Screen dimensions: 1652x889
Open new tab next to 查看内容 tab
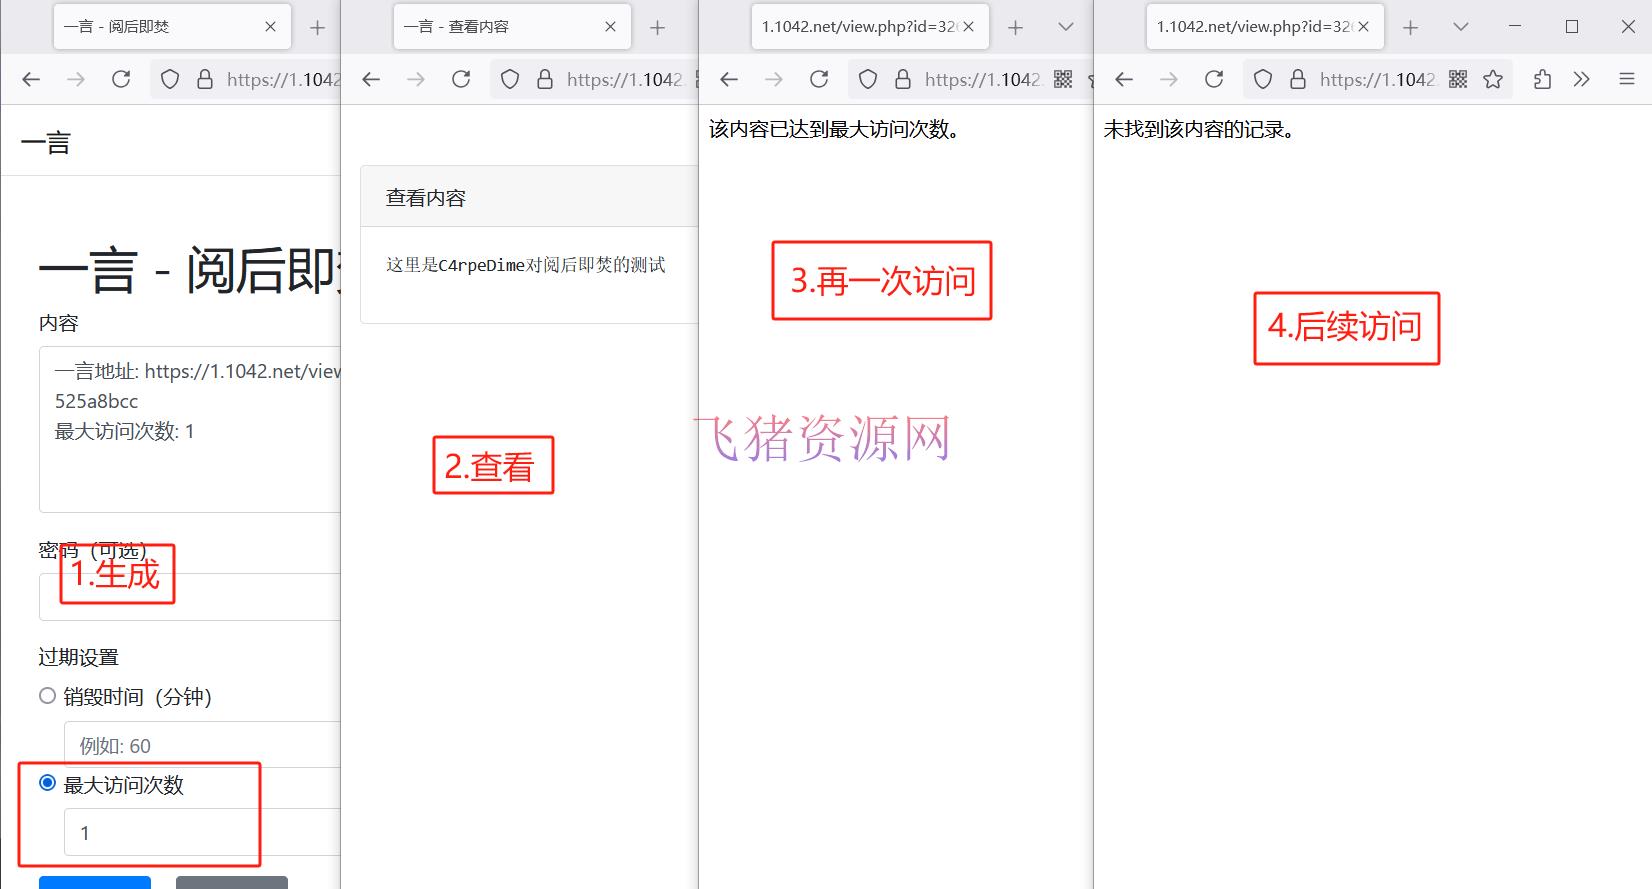pos(657,27)
